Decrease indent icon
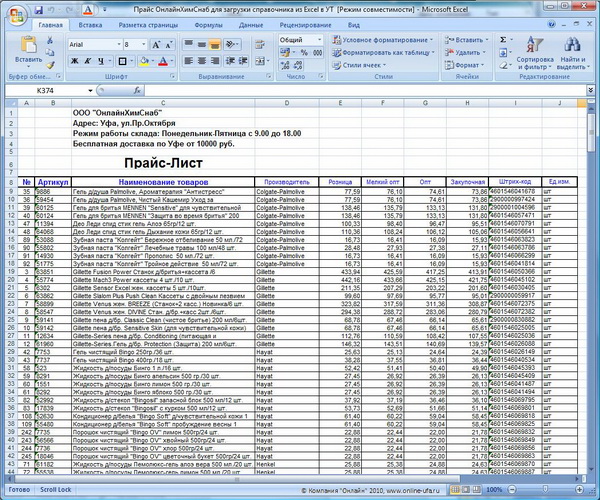This screenshot has width=600, height=500. [x=230, y=61]
